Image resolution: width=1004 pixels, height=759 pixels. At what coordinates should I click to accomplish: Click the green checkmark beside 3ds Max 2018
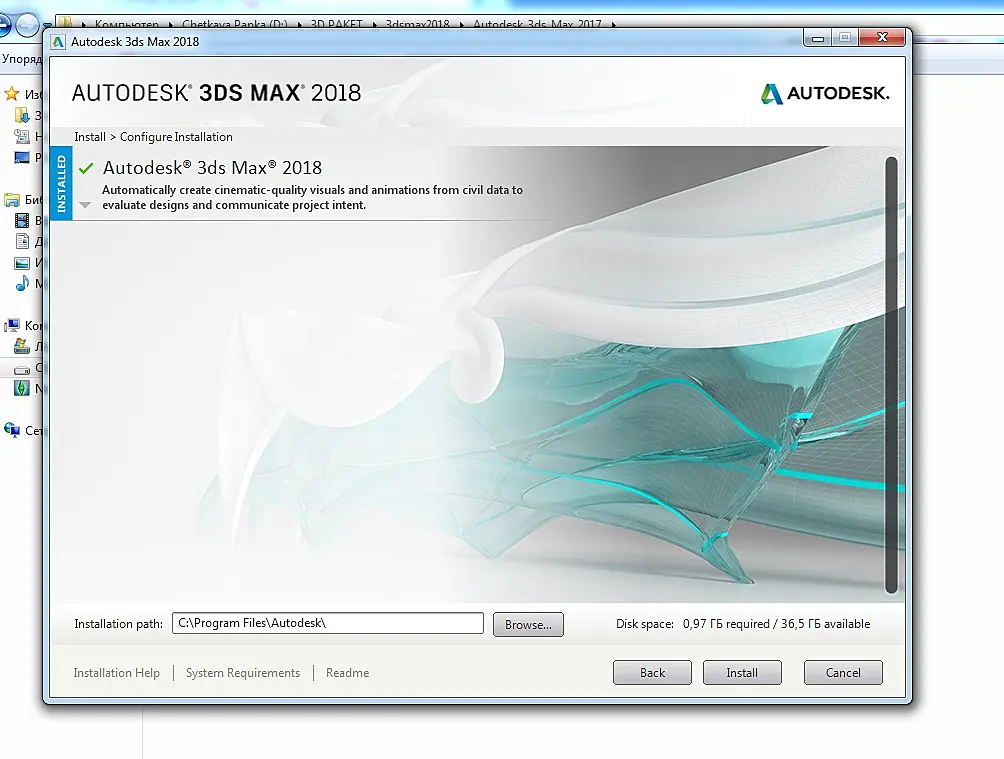[86, 168]
